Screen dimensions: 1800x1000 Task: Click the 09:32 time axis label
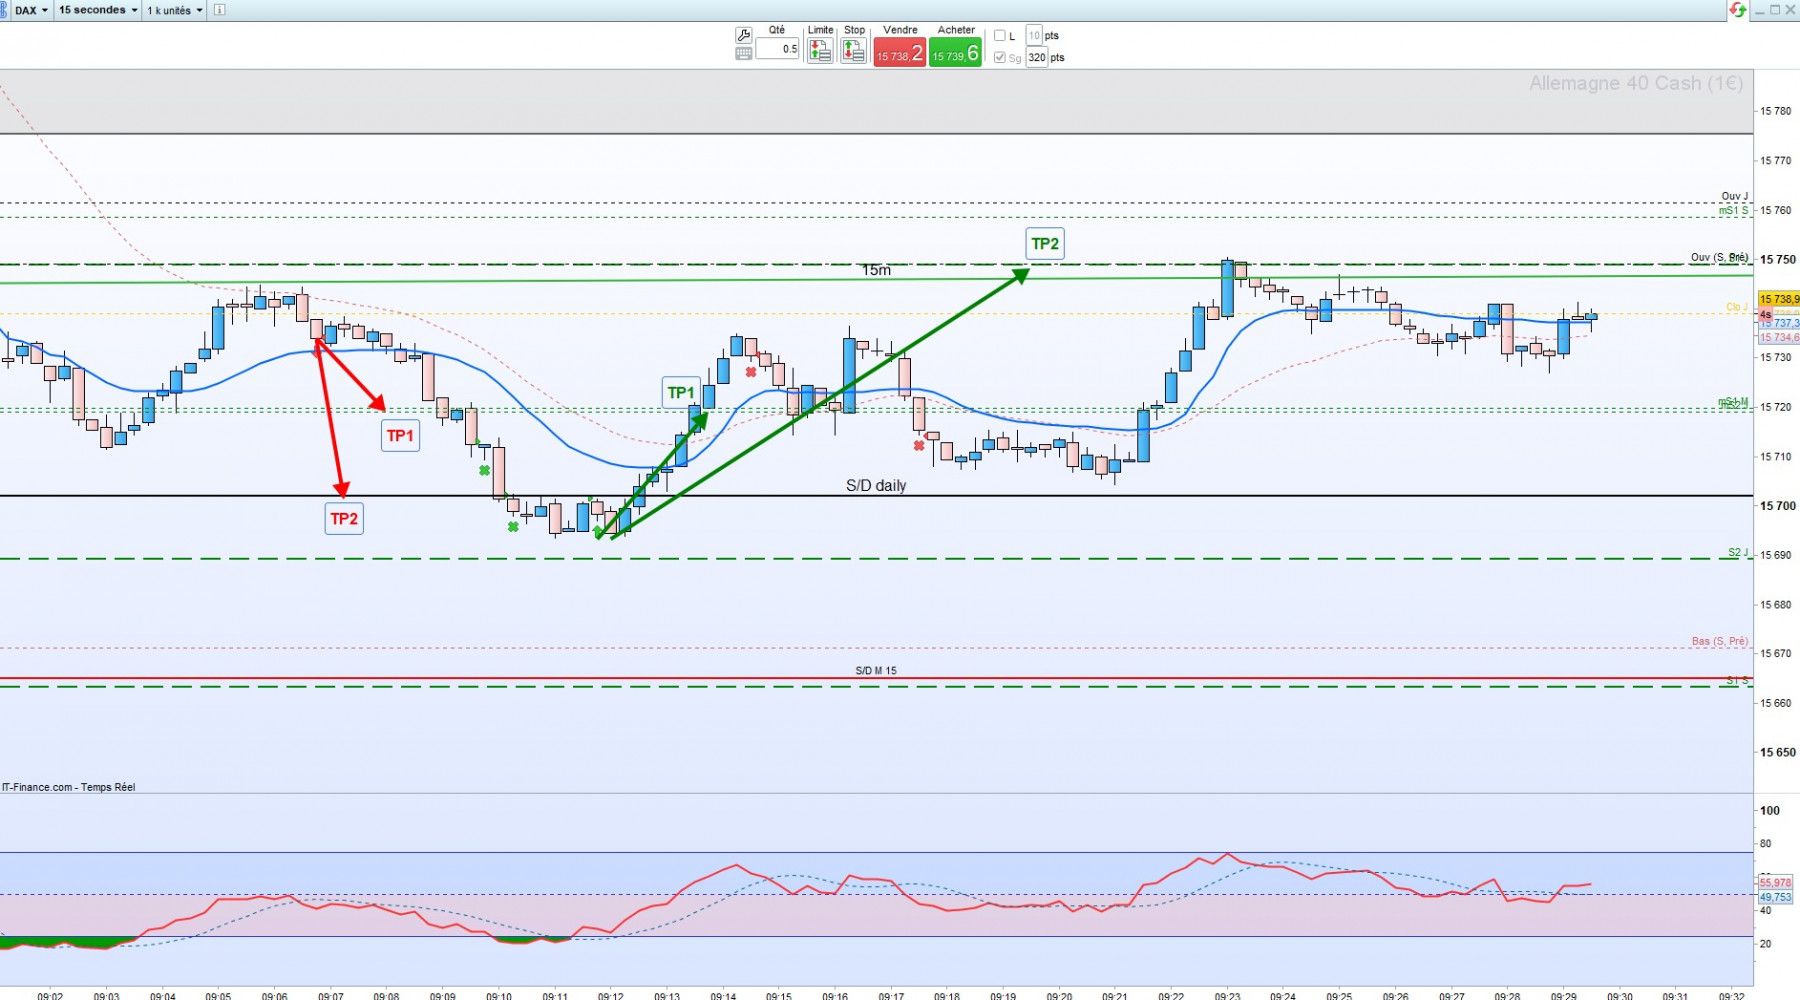(1731, 996)
